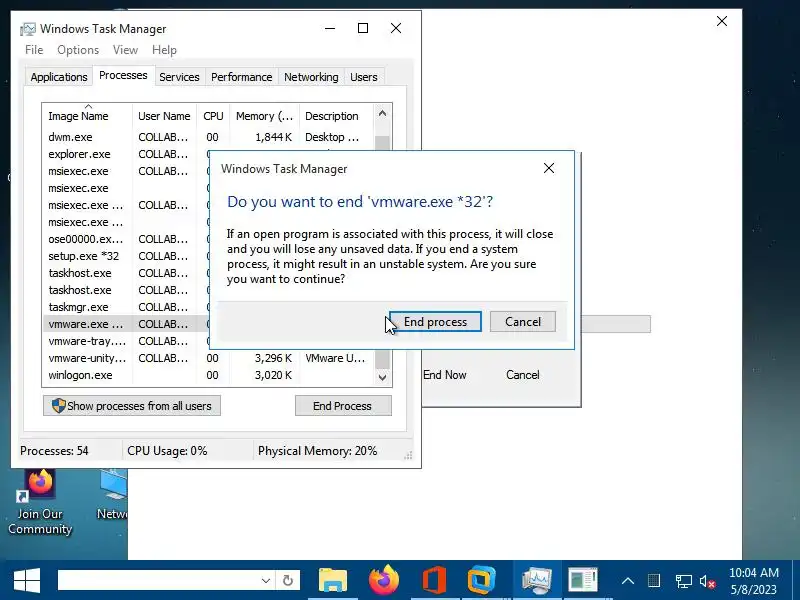Open the Help menu
800x600 pixels.
[164, 50]
